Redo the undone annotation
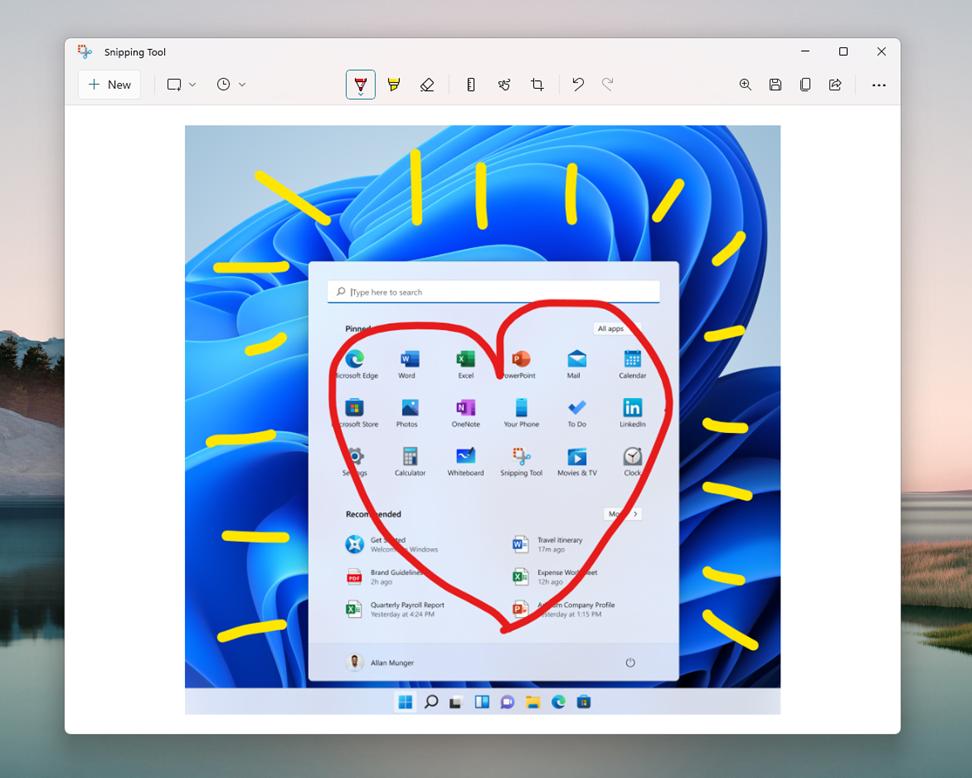 coord(607,84)
